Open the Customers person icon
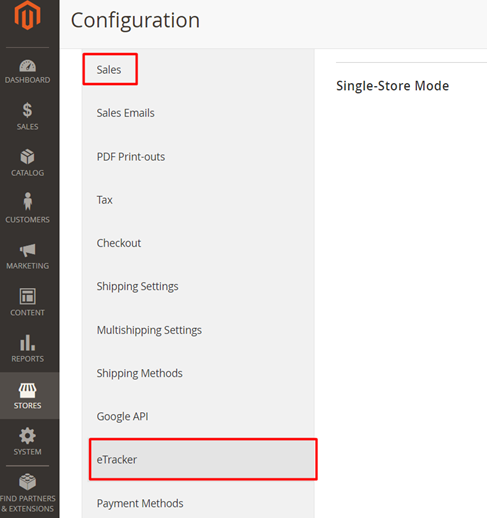Viewport: 487px width, 518px height. point(28,201)
